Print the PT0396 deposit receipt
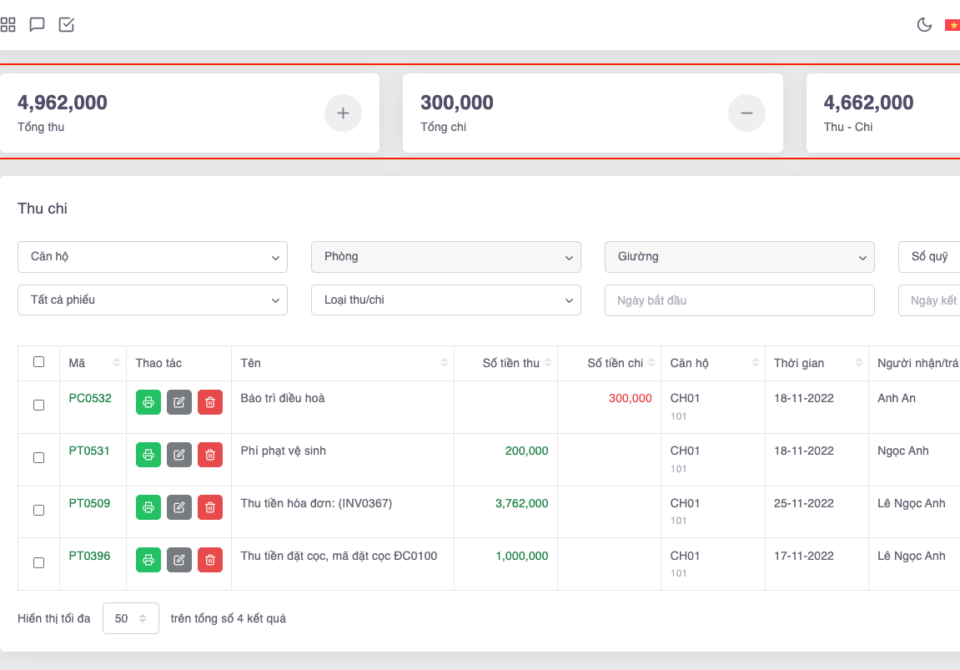 [x=148, y=560]
